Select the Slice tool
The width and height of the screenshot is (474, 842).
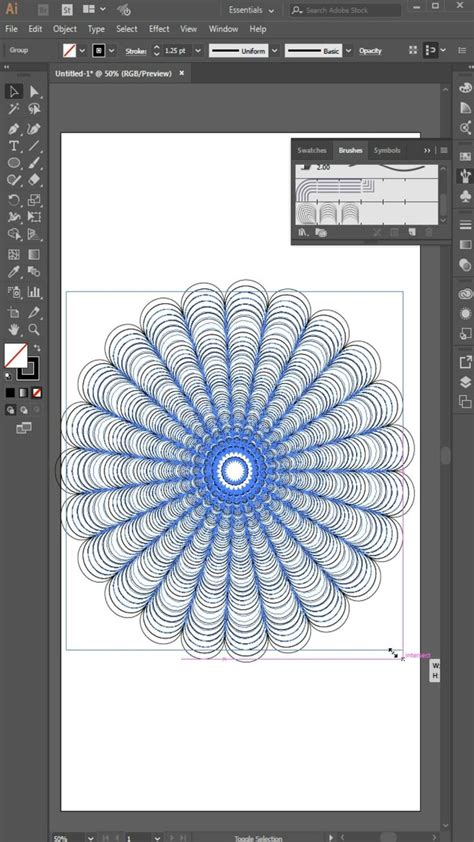pyautogui.click(x=34, y=313)
